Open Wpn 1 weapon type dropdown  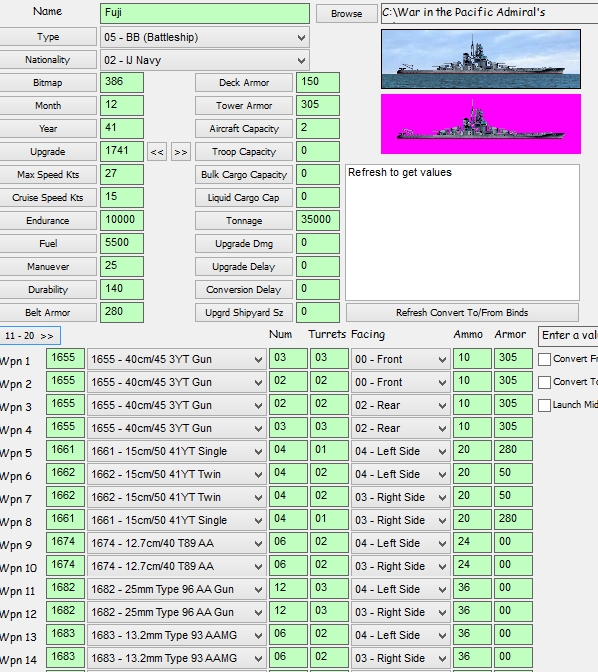tap(177, 359)
